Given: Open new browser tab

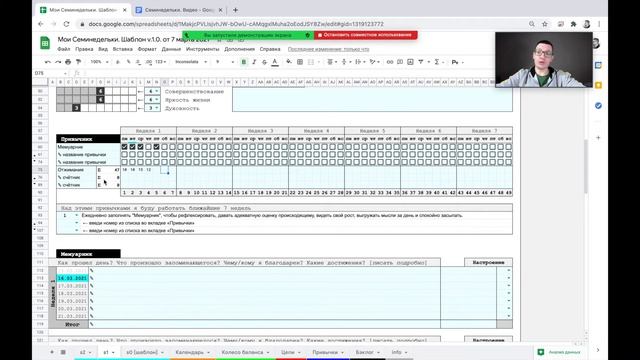Looking at the screenshot, I should tap(235, 10).
